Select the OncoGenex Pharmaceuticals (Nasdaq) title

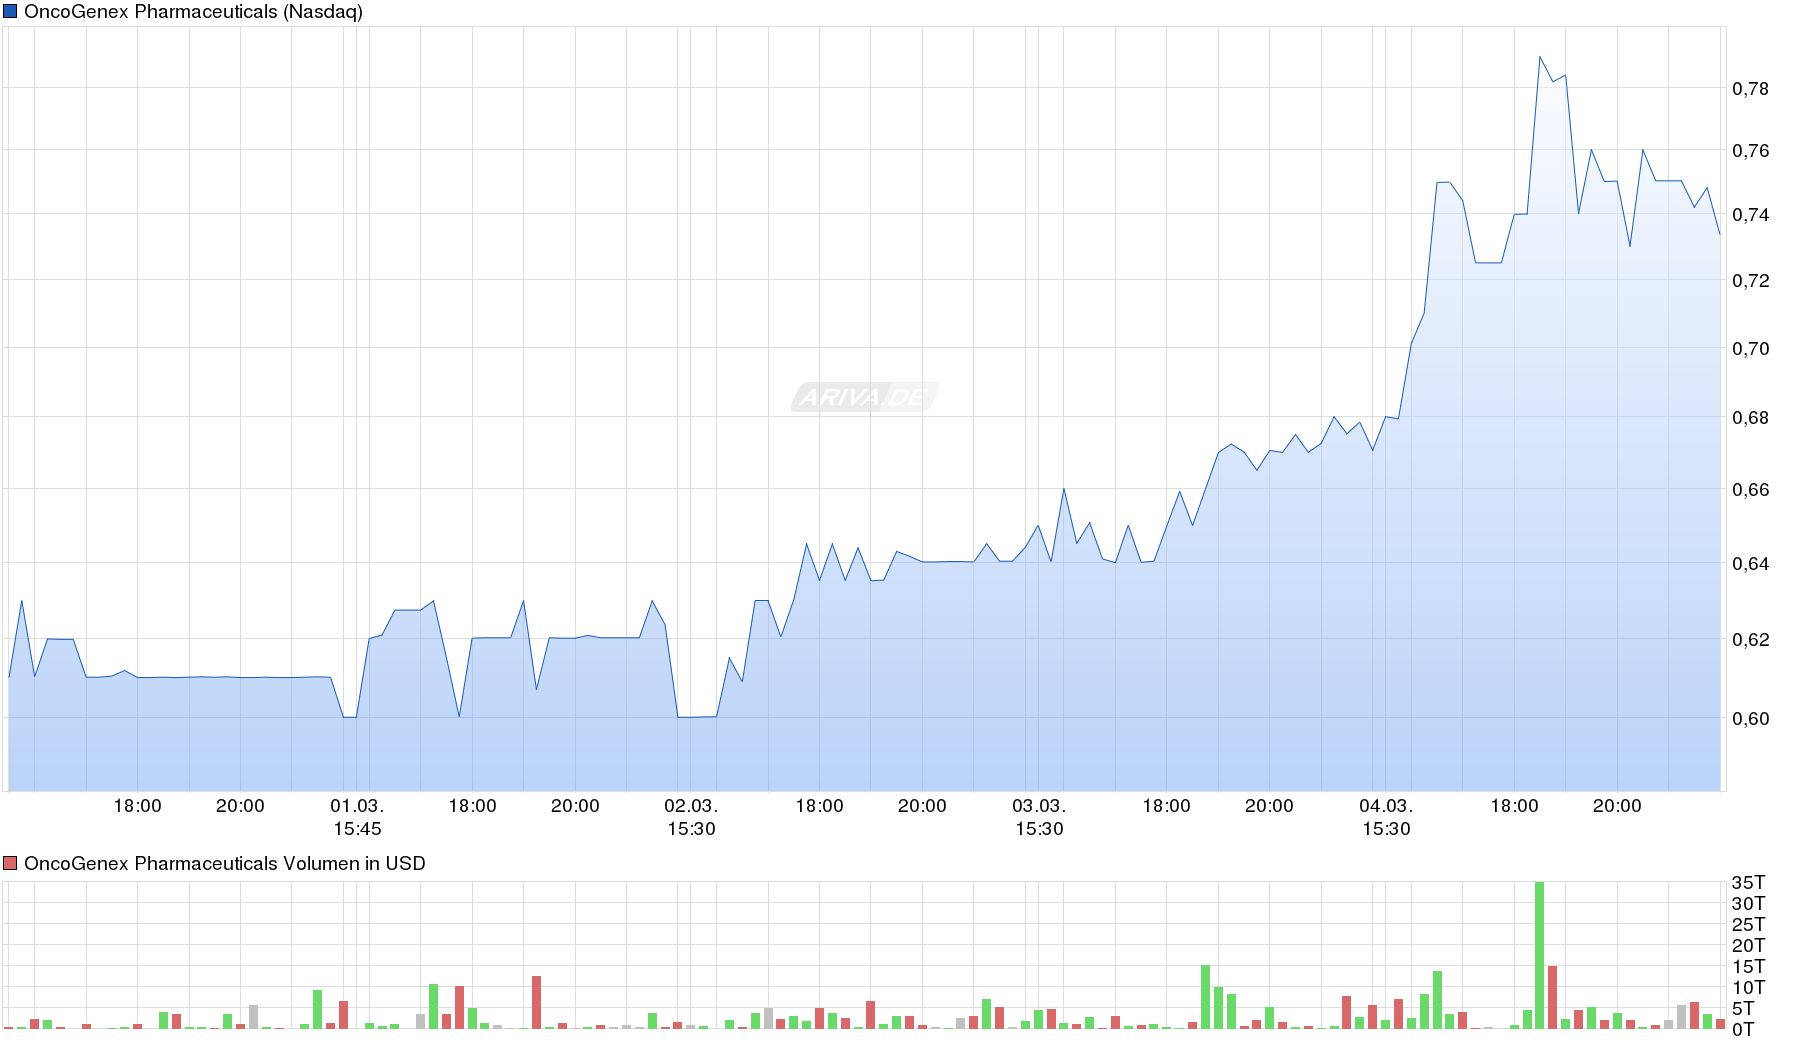pyautogui.click(x=196, y=11)
